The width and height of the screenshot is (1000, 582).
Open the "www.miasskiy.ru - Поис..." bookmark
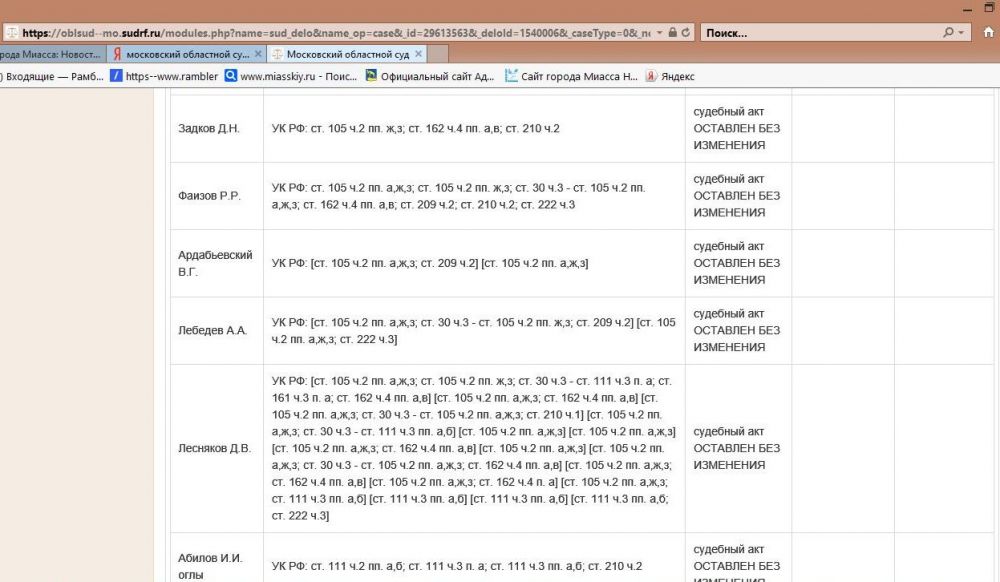tap(290, 76)
